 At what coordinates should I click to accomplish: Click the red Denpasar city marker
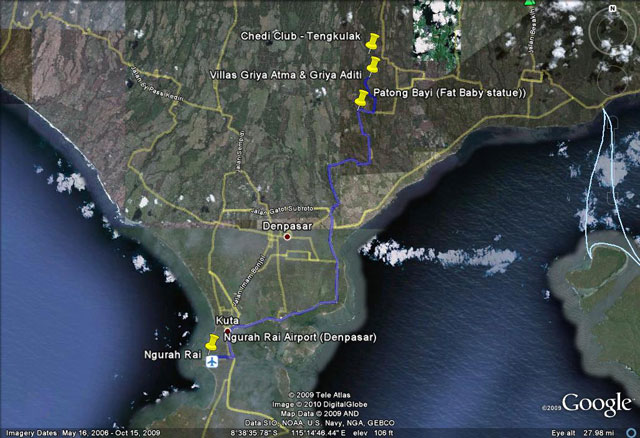[x=287, y=237]
